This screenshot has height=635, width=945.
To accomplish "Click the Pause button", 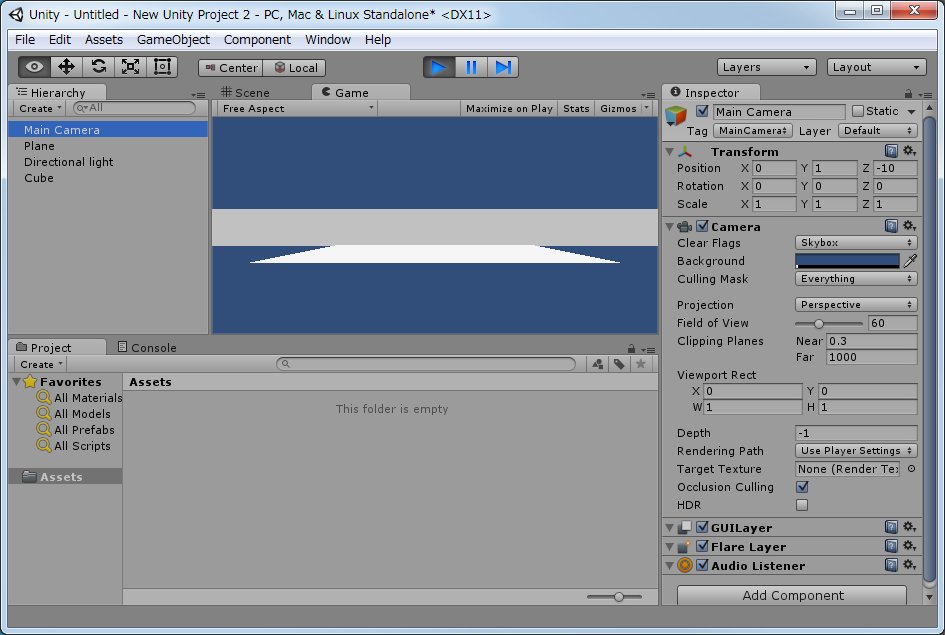I will 471,67.
